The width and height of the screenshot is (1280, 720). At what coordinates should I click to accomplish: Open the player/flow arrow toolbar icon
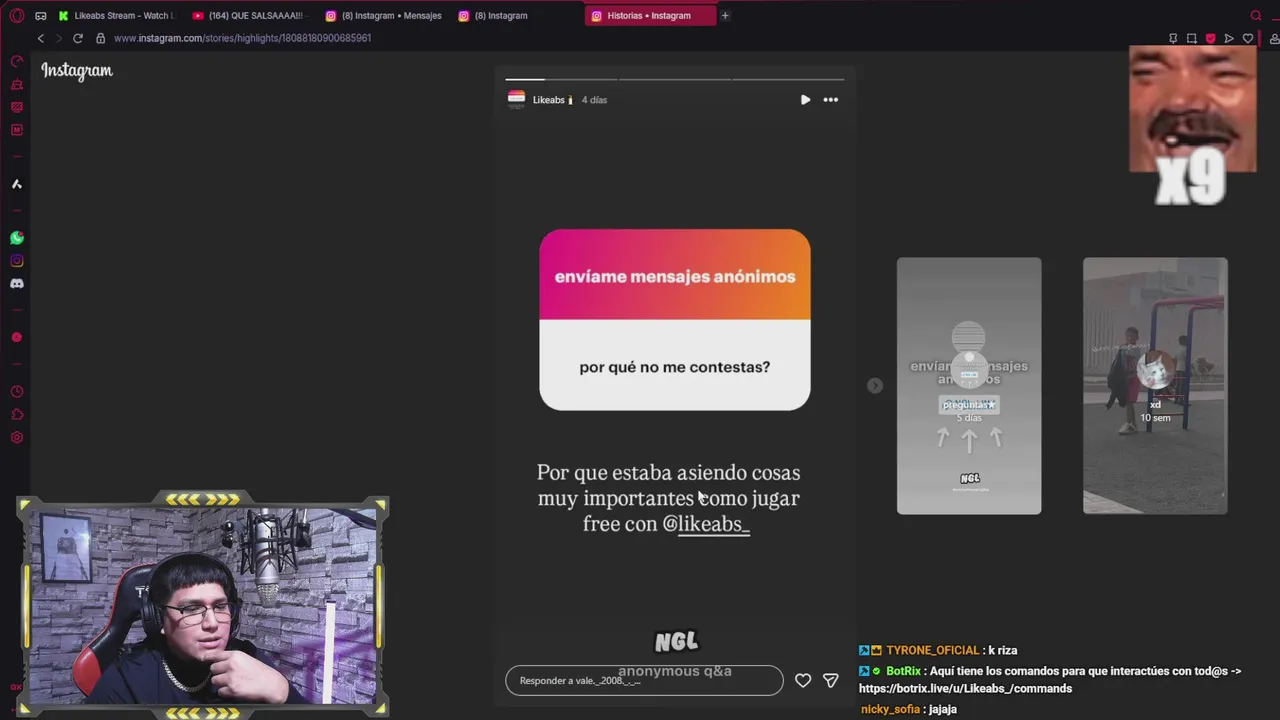[x=1229, y=38]
